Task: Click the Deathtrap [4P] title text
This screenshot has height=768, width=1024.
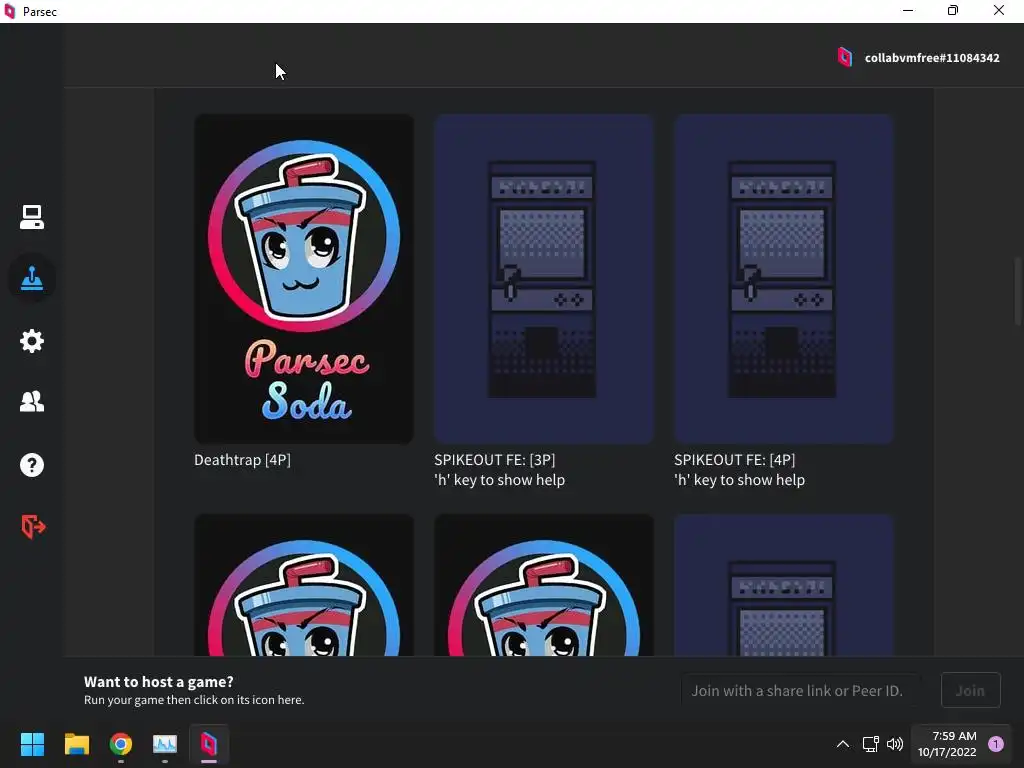Action: (242, 460)
